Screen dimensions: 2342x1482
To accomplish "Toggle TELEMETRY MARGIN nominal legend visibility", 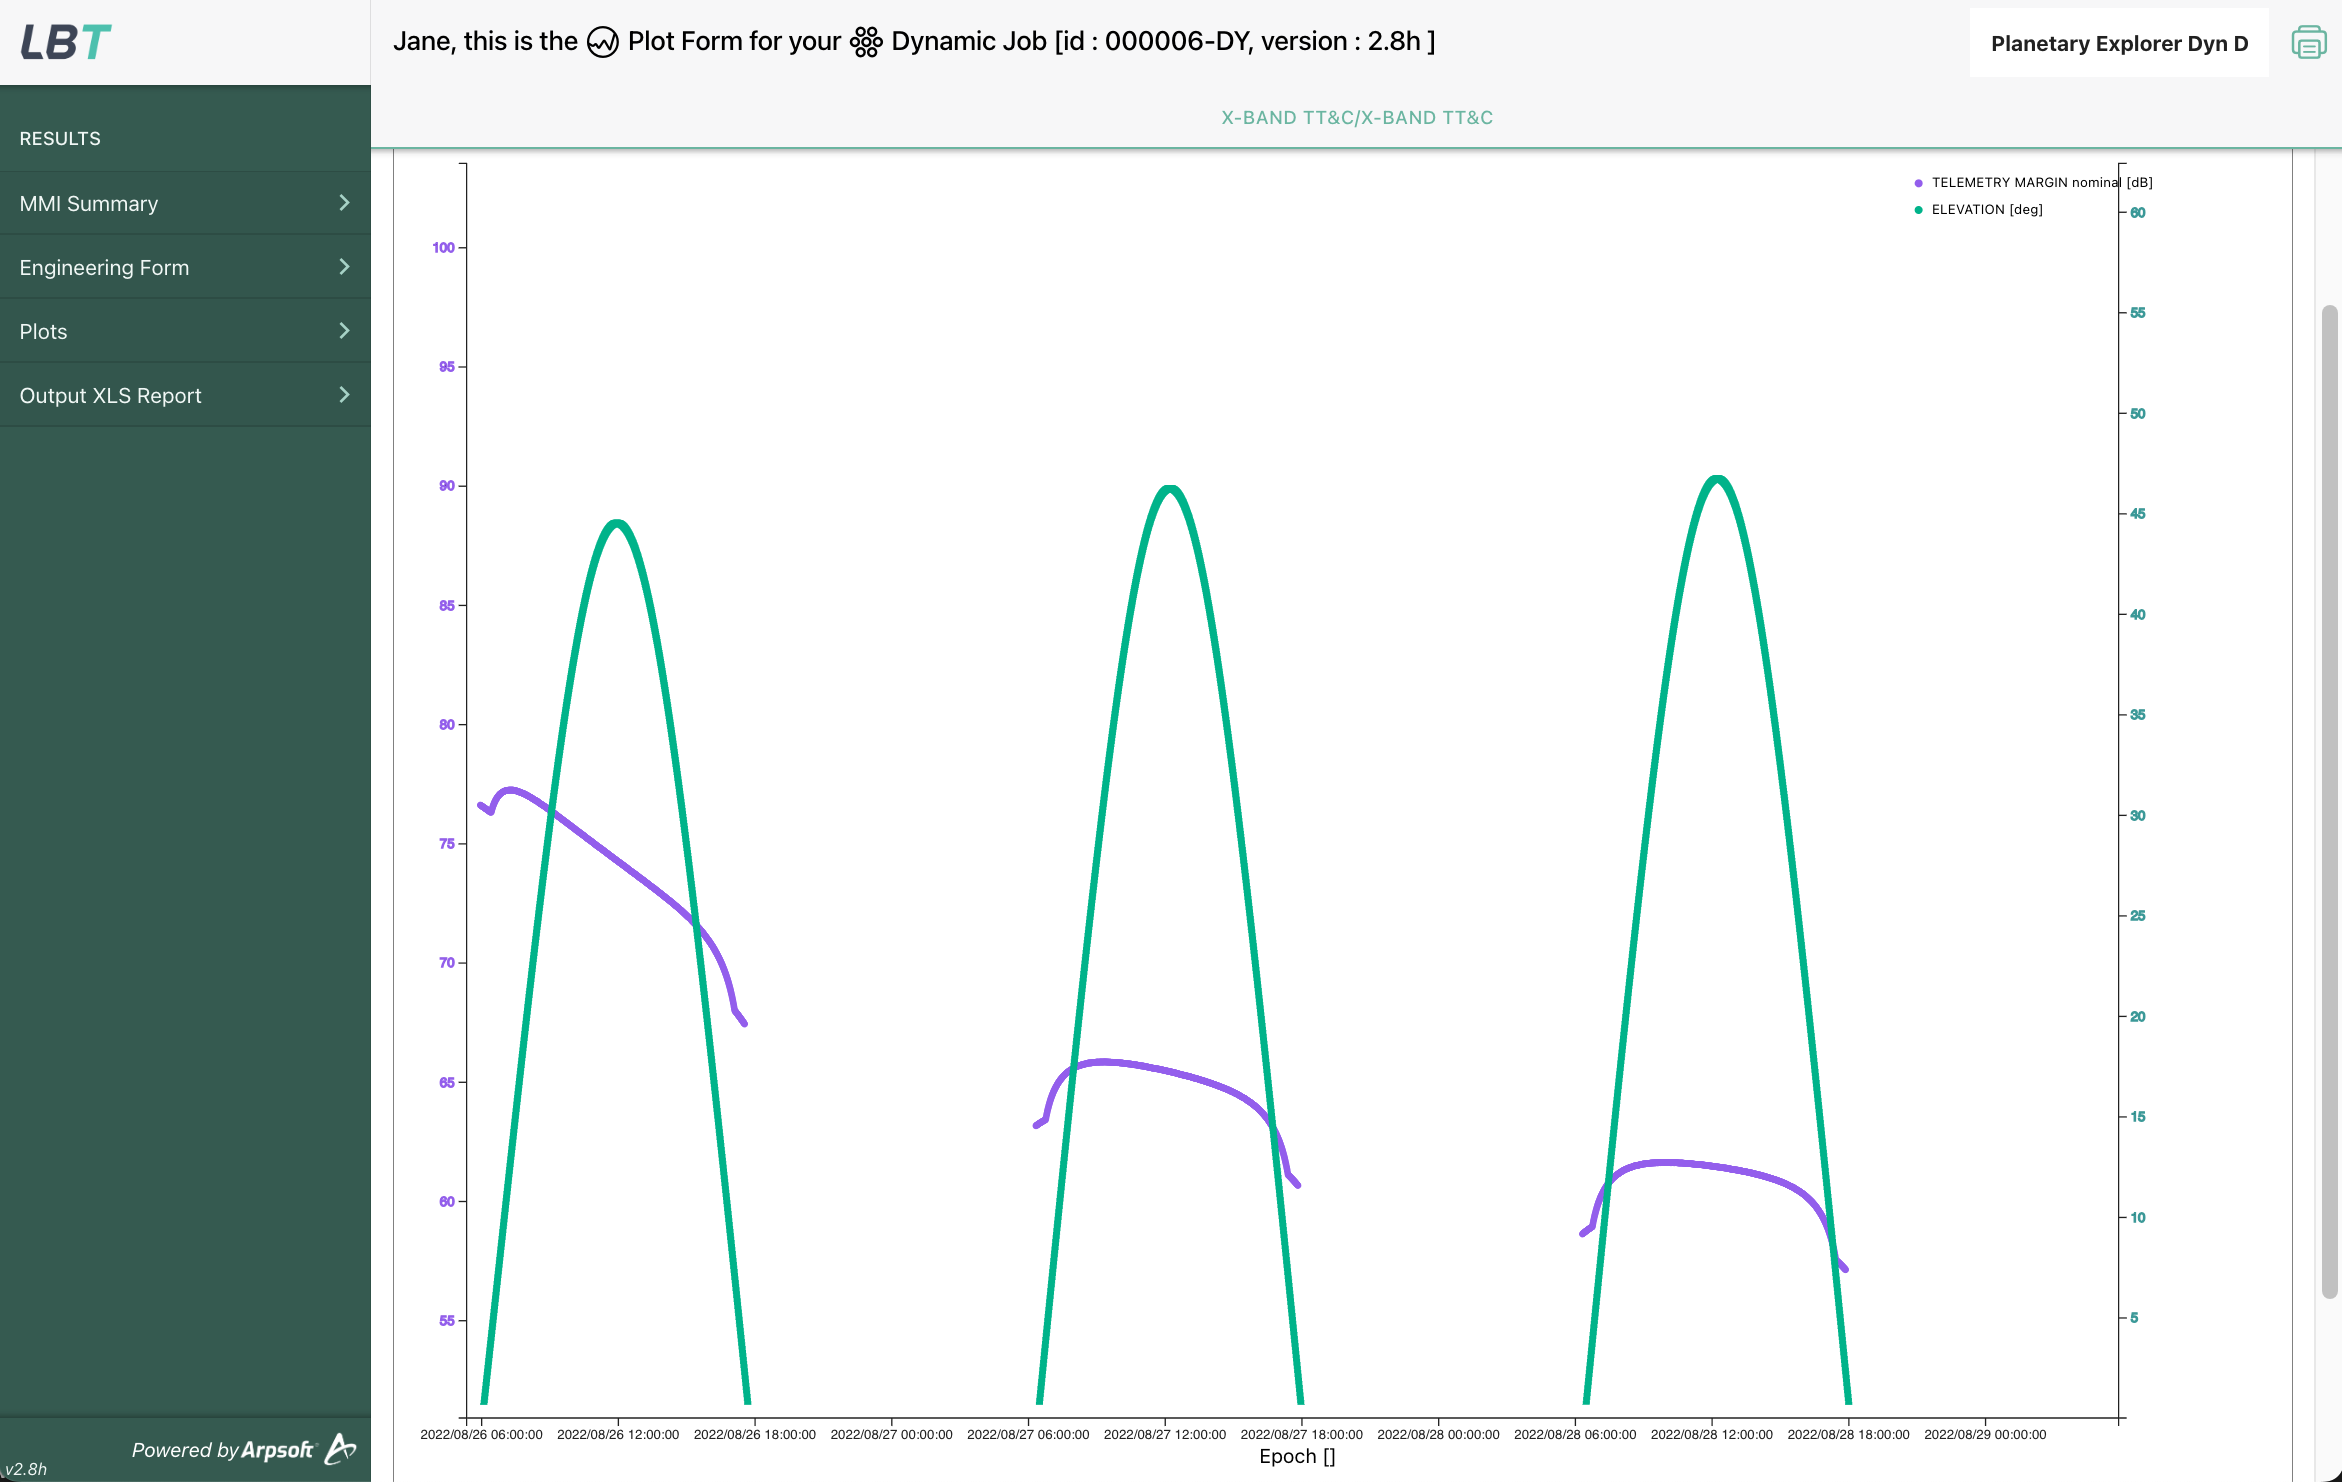I will 1916,182.
